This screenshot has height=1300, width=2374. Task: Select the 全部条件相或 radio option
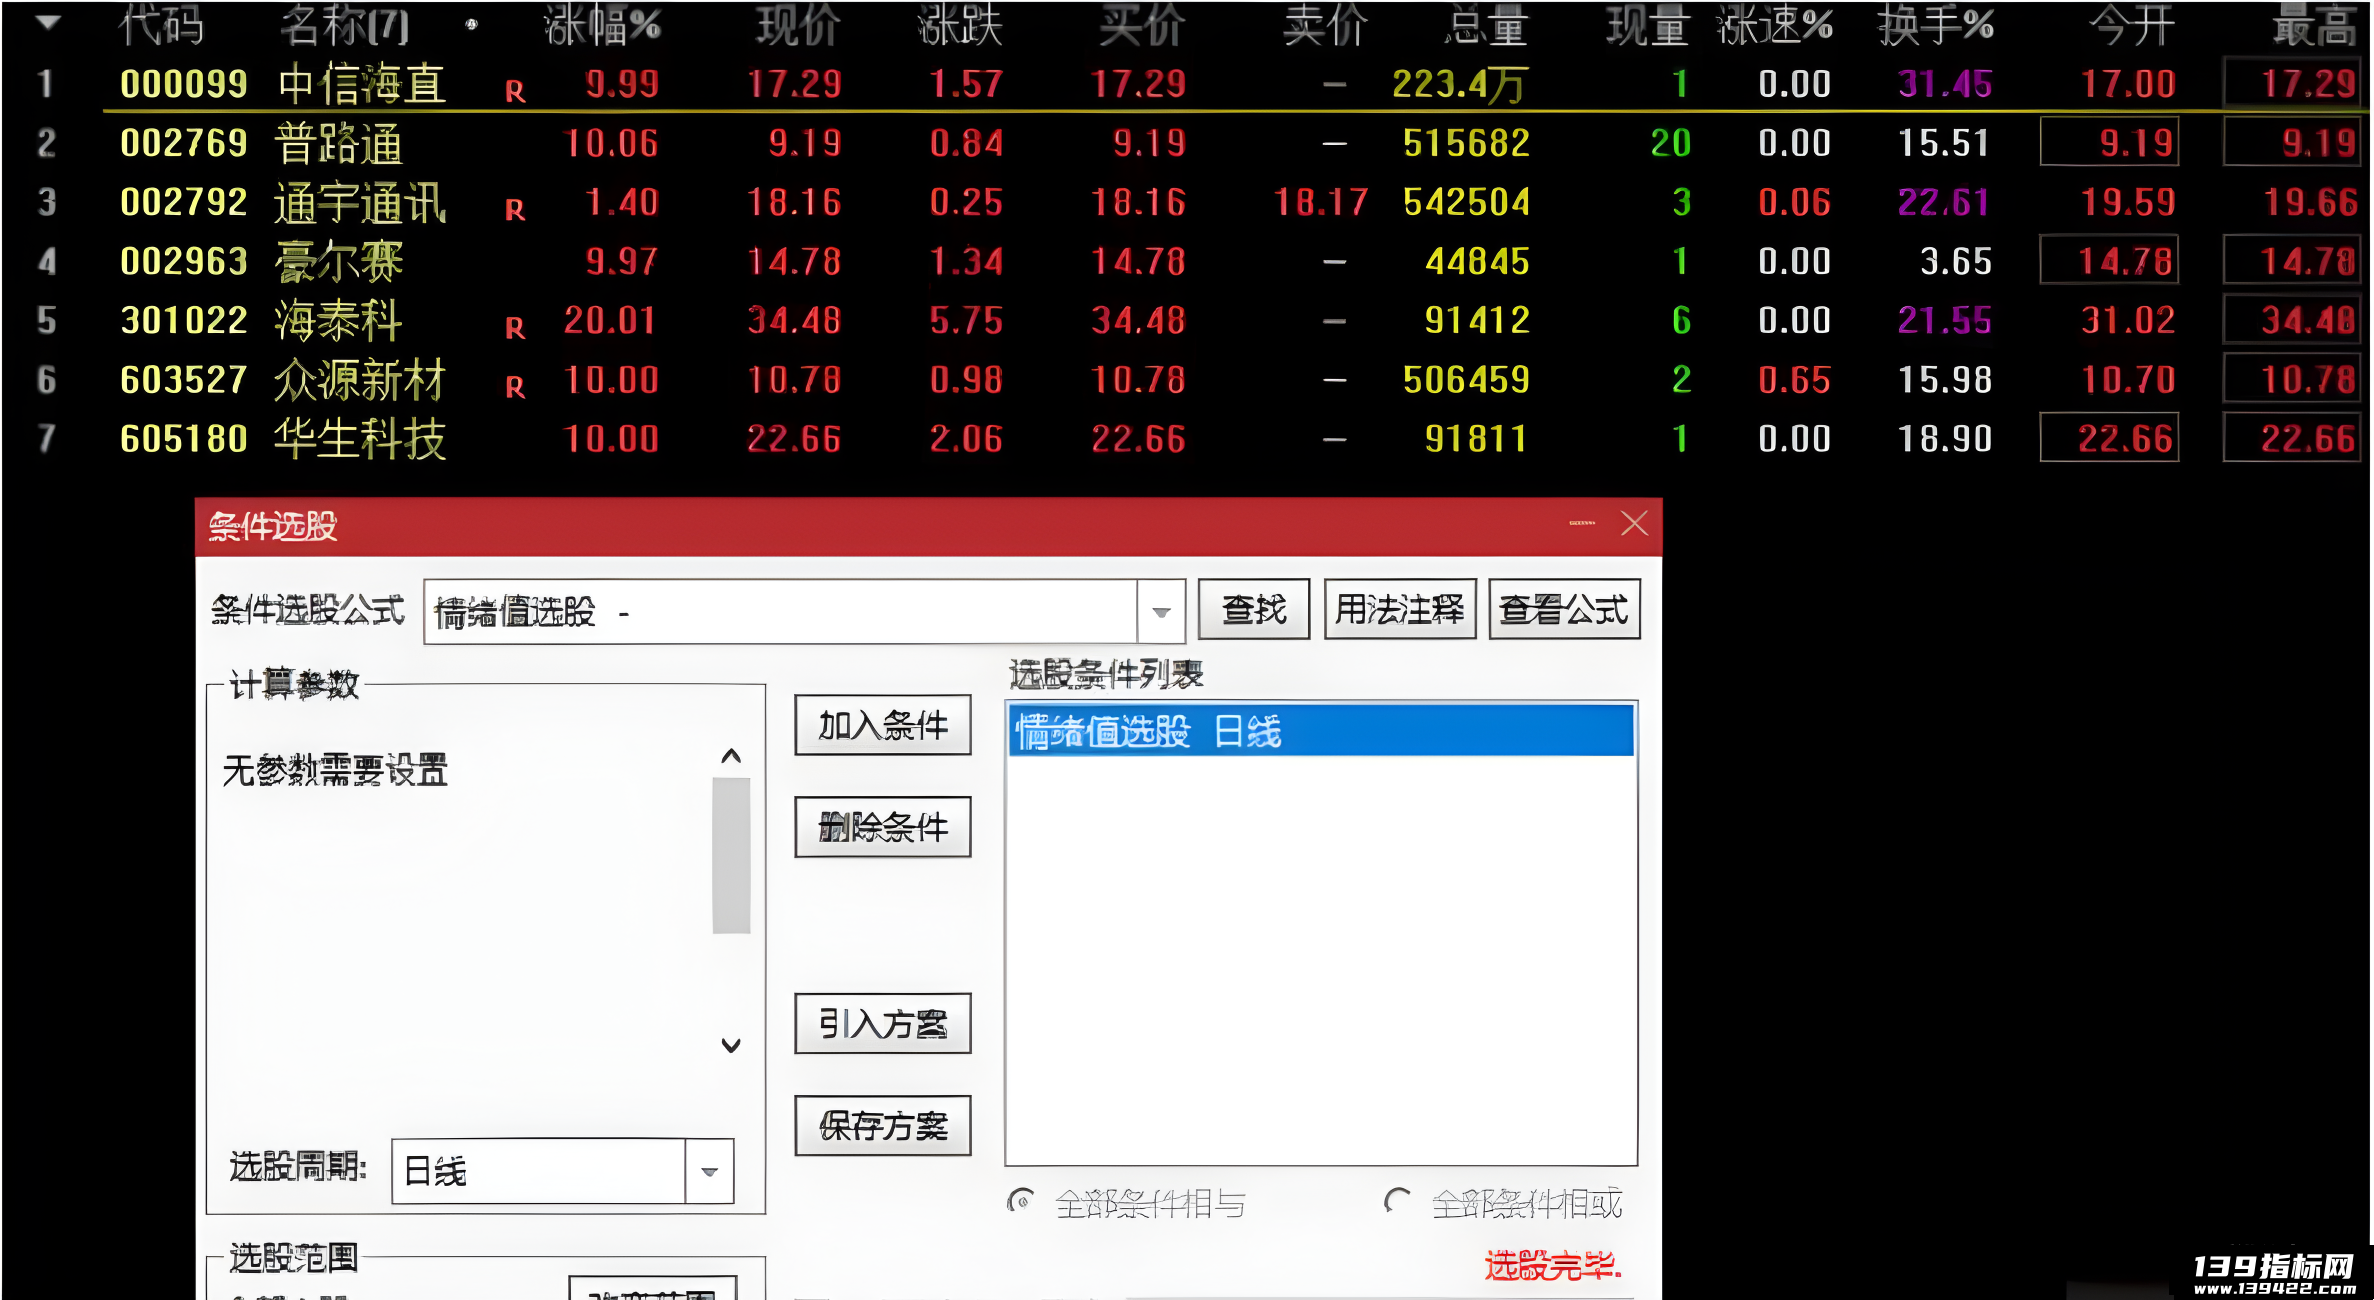(x=1397, y=1201)
